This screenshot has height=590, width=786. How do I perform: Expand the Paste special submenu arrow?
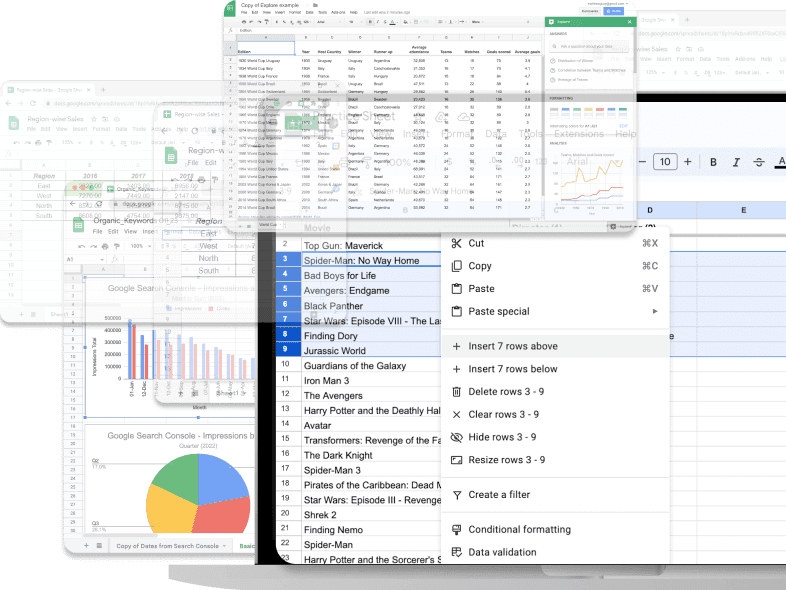pos(656,312)
